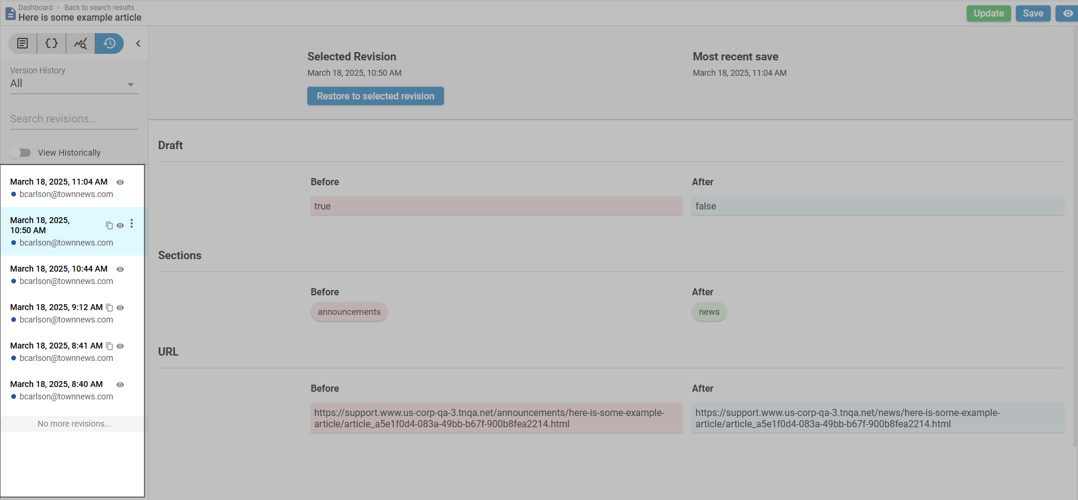Click the Selected Revision heading
The image size is (1078, 500).
[352, 56]
